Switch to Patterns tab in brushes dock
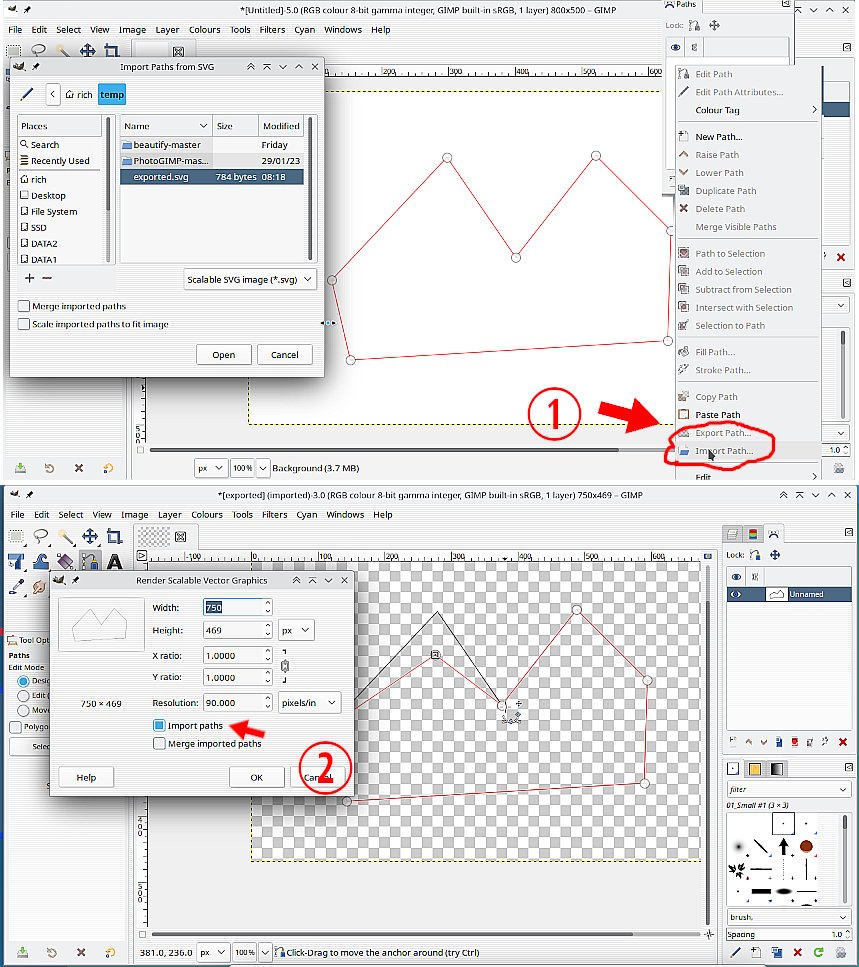Viewport: 859px width, 967px height. 753,769
